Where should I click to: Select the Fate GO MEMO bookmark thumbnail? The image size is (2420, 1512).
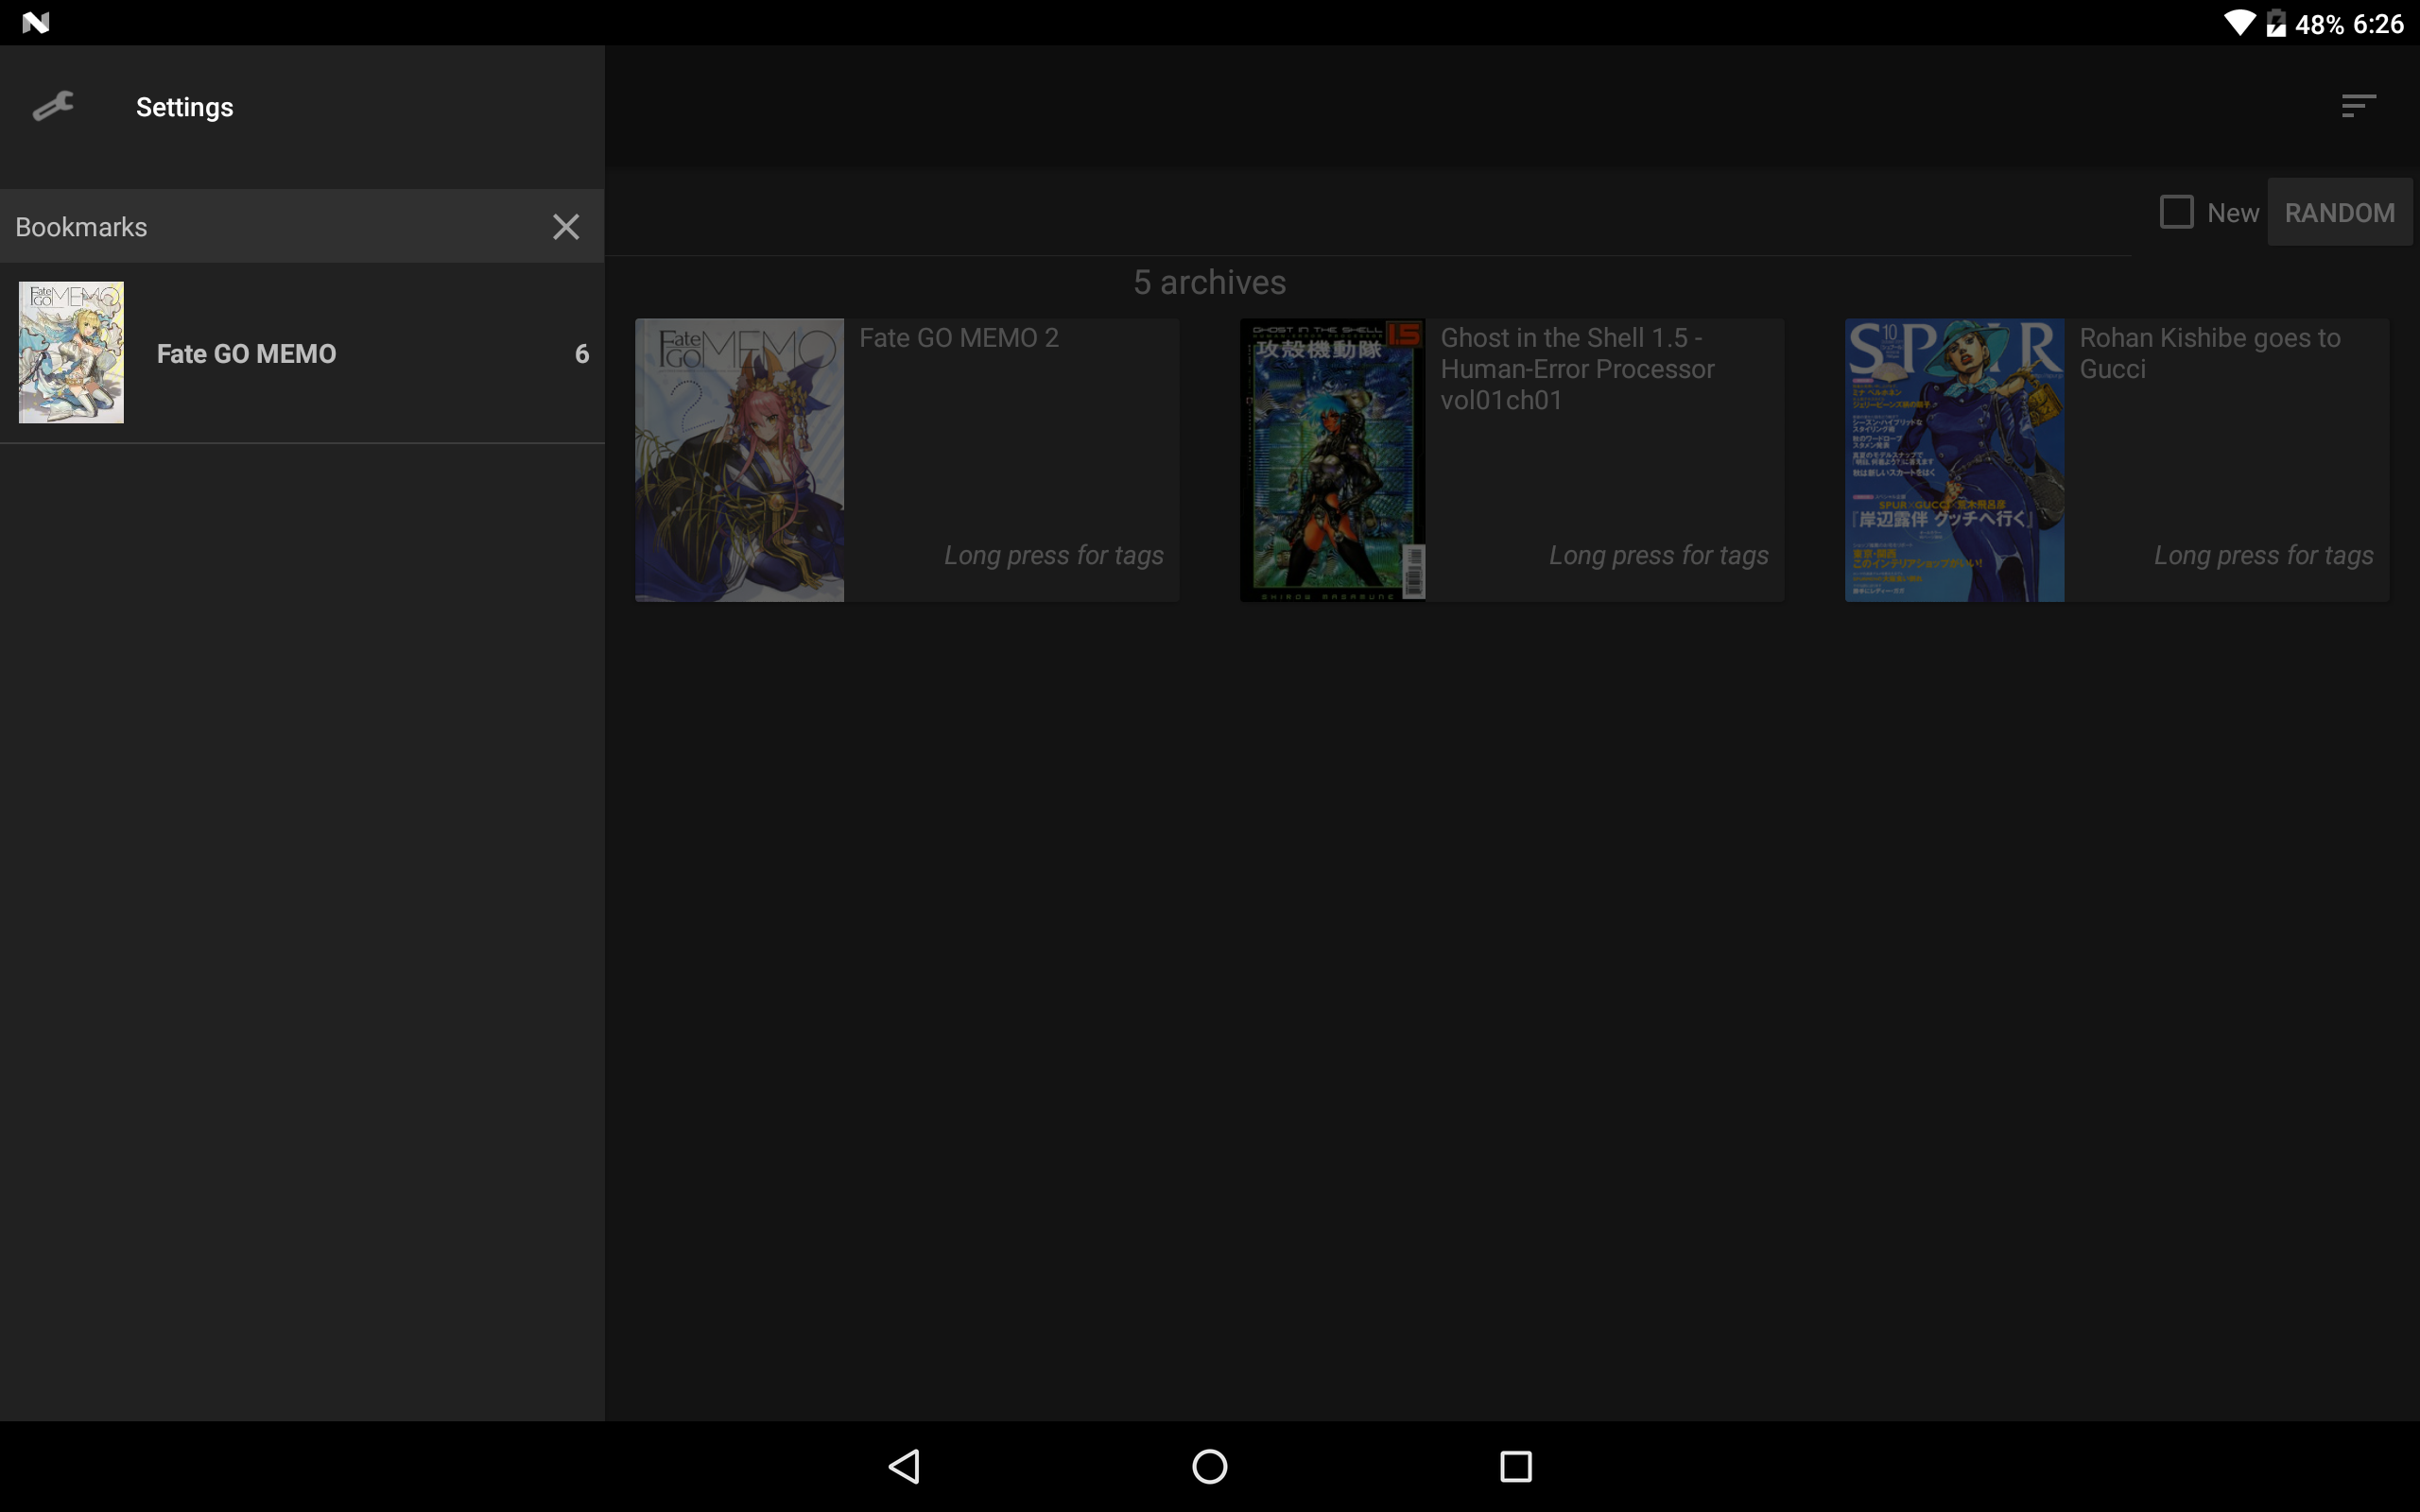71,352
